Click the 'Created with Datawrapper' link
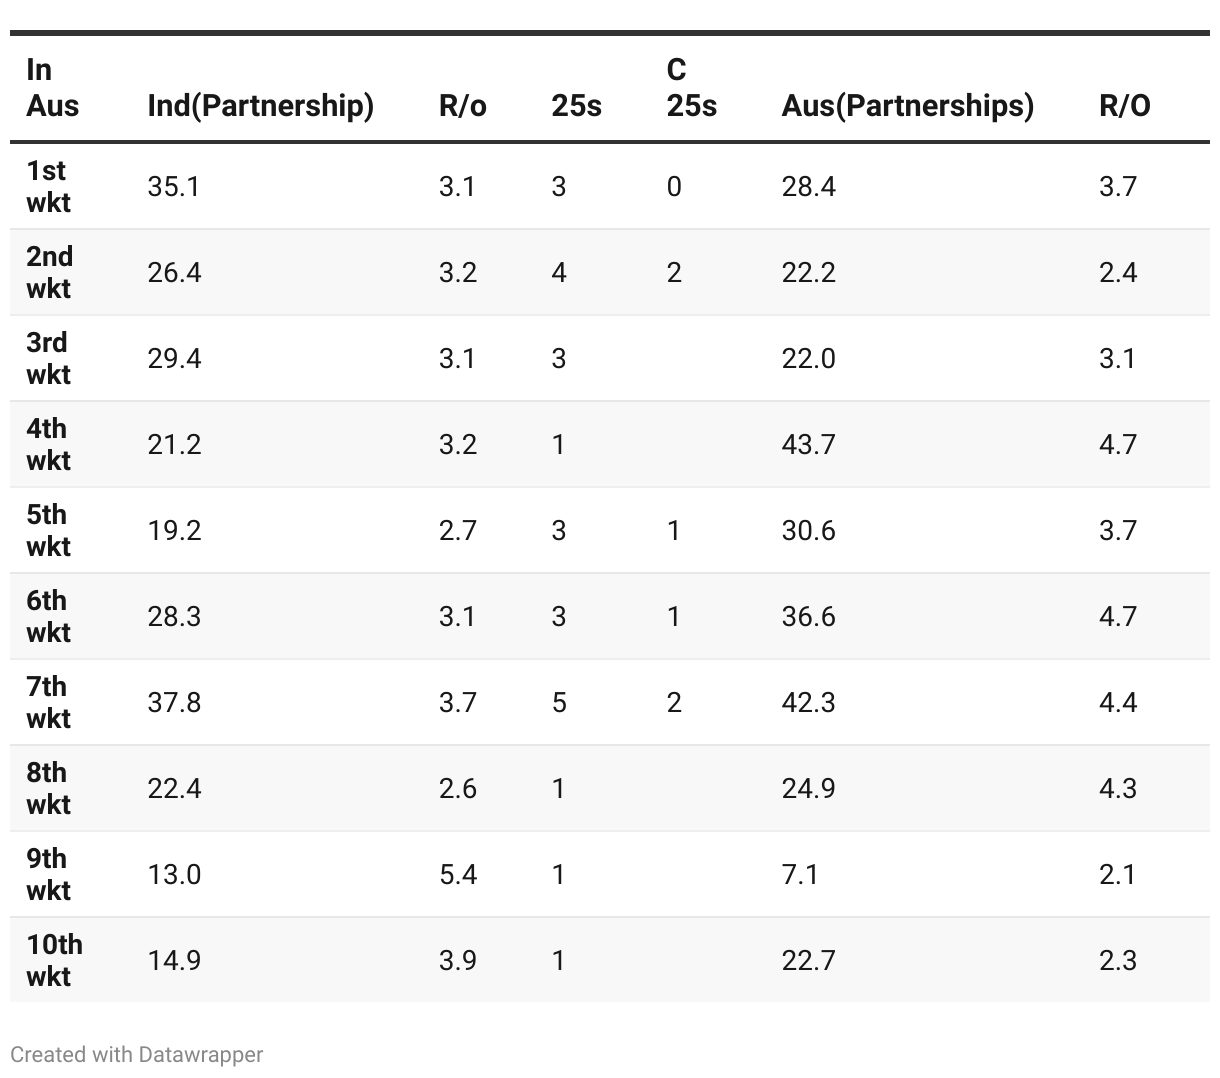Screen dimensions: 1220x1078 [137, 1054]
